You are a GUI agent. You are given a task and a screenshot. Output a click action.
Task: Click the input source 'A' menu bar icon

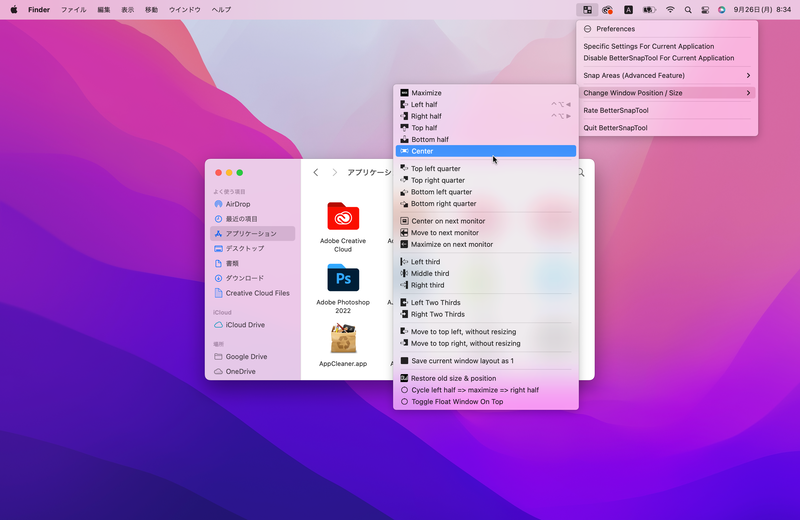pos(629,10)
